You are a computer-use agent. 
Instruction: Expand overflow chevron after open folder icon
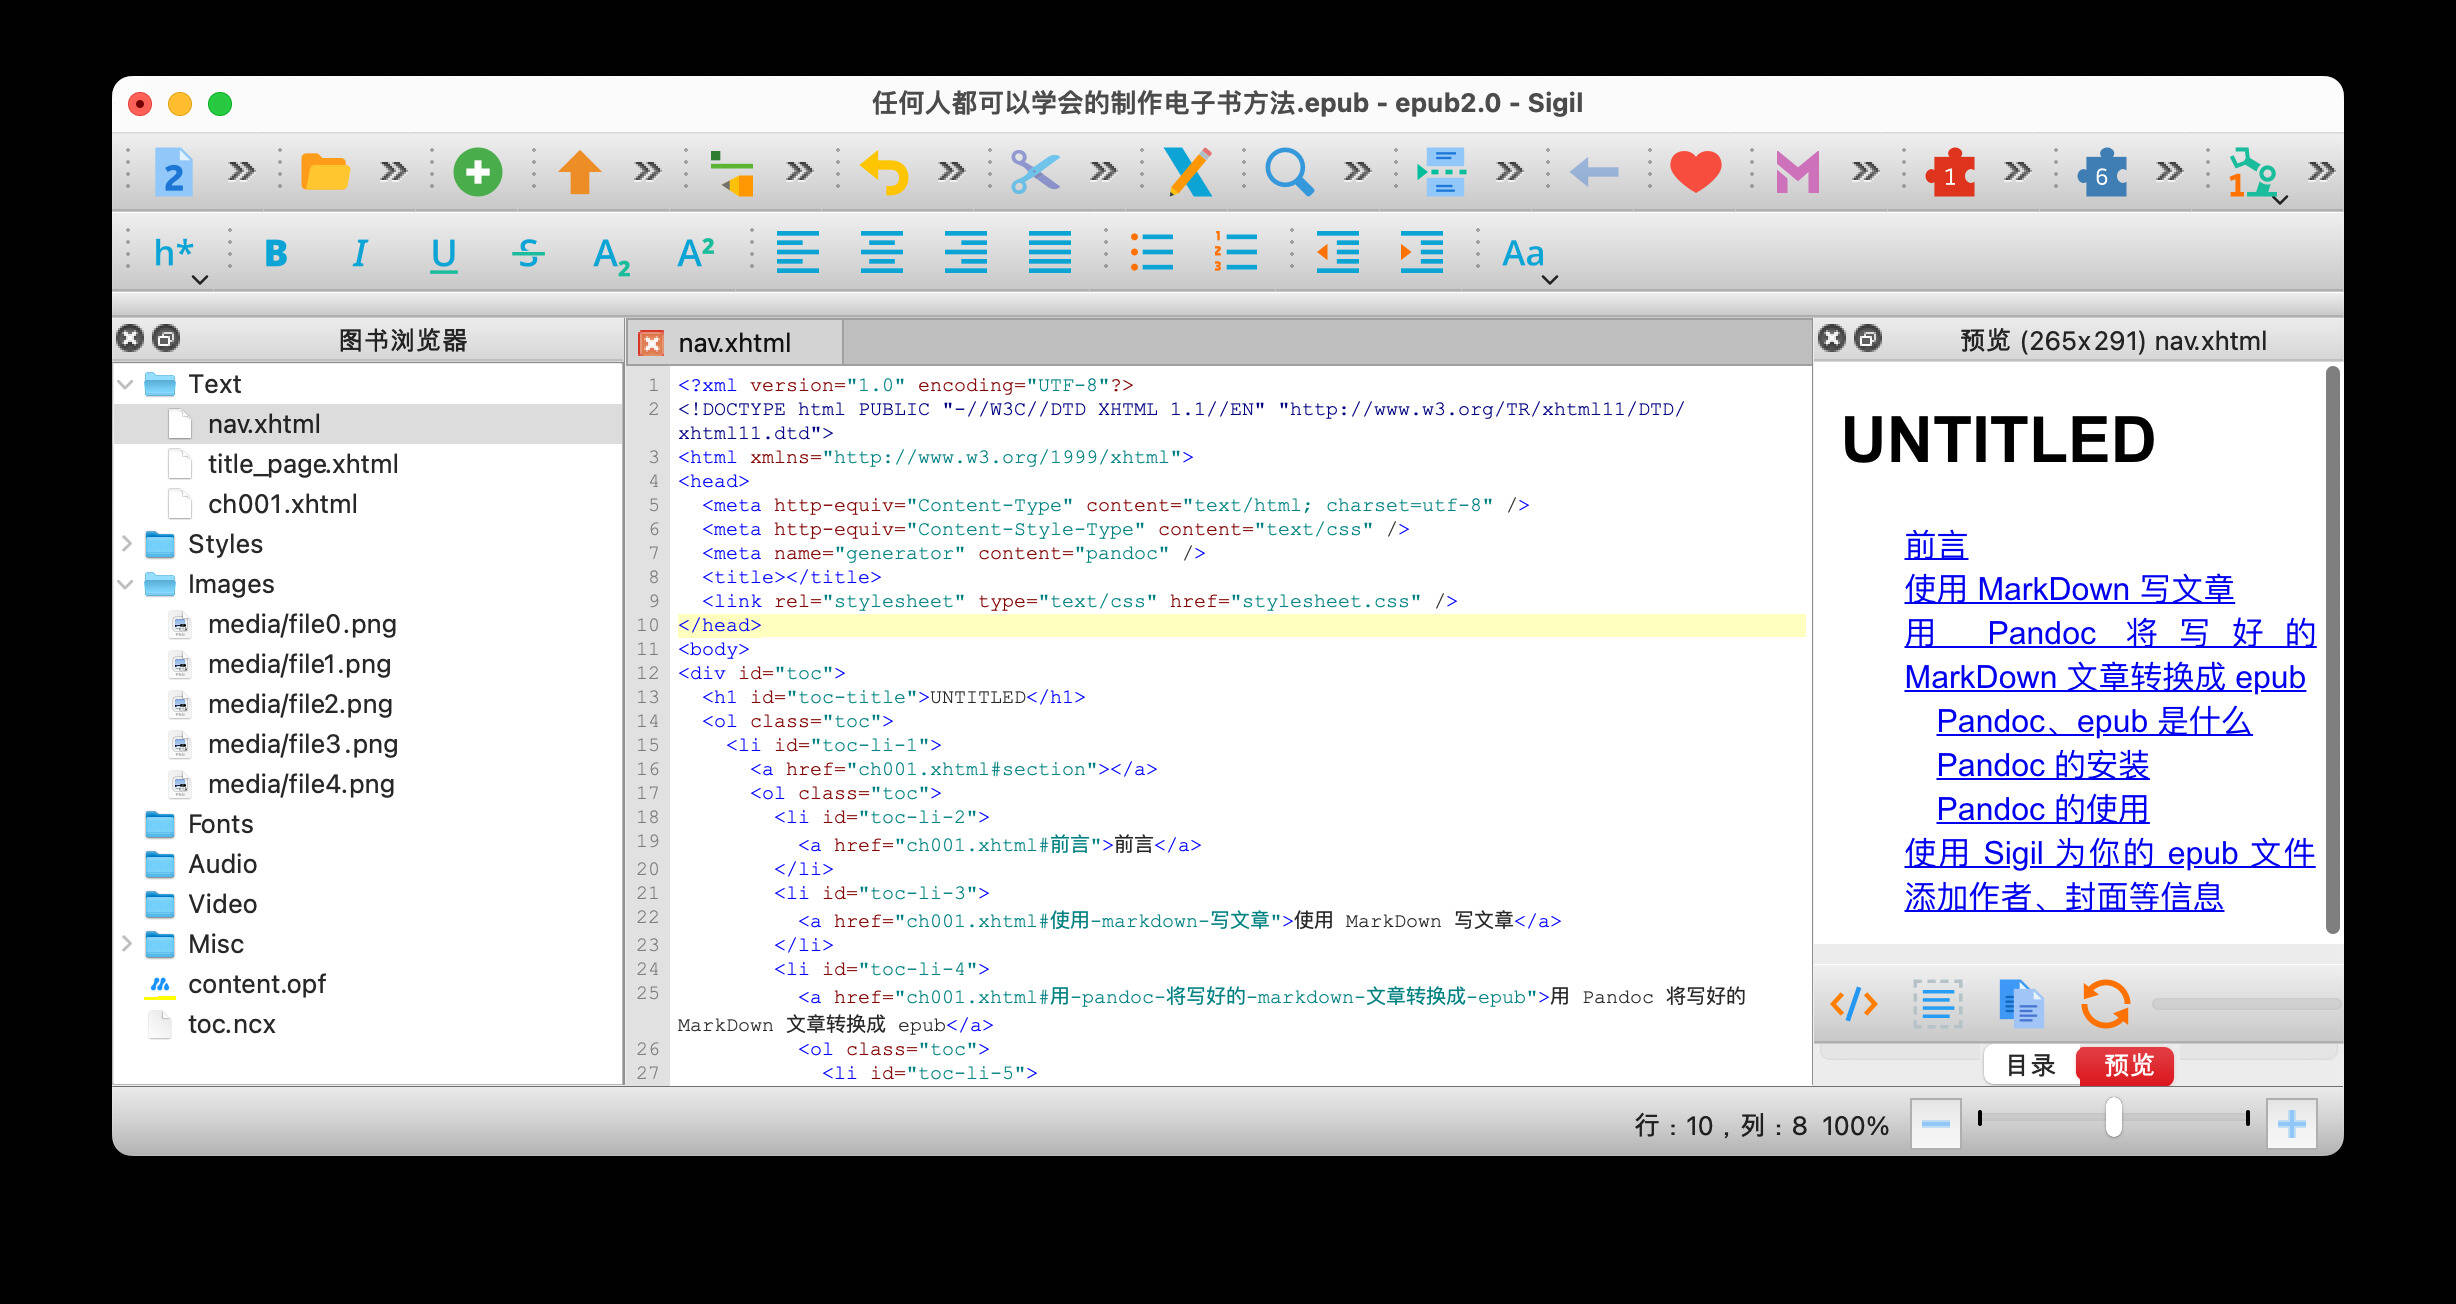pyautogui.click(x=394, y=172)
